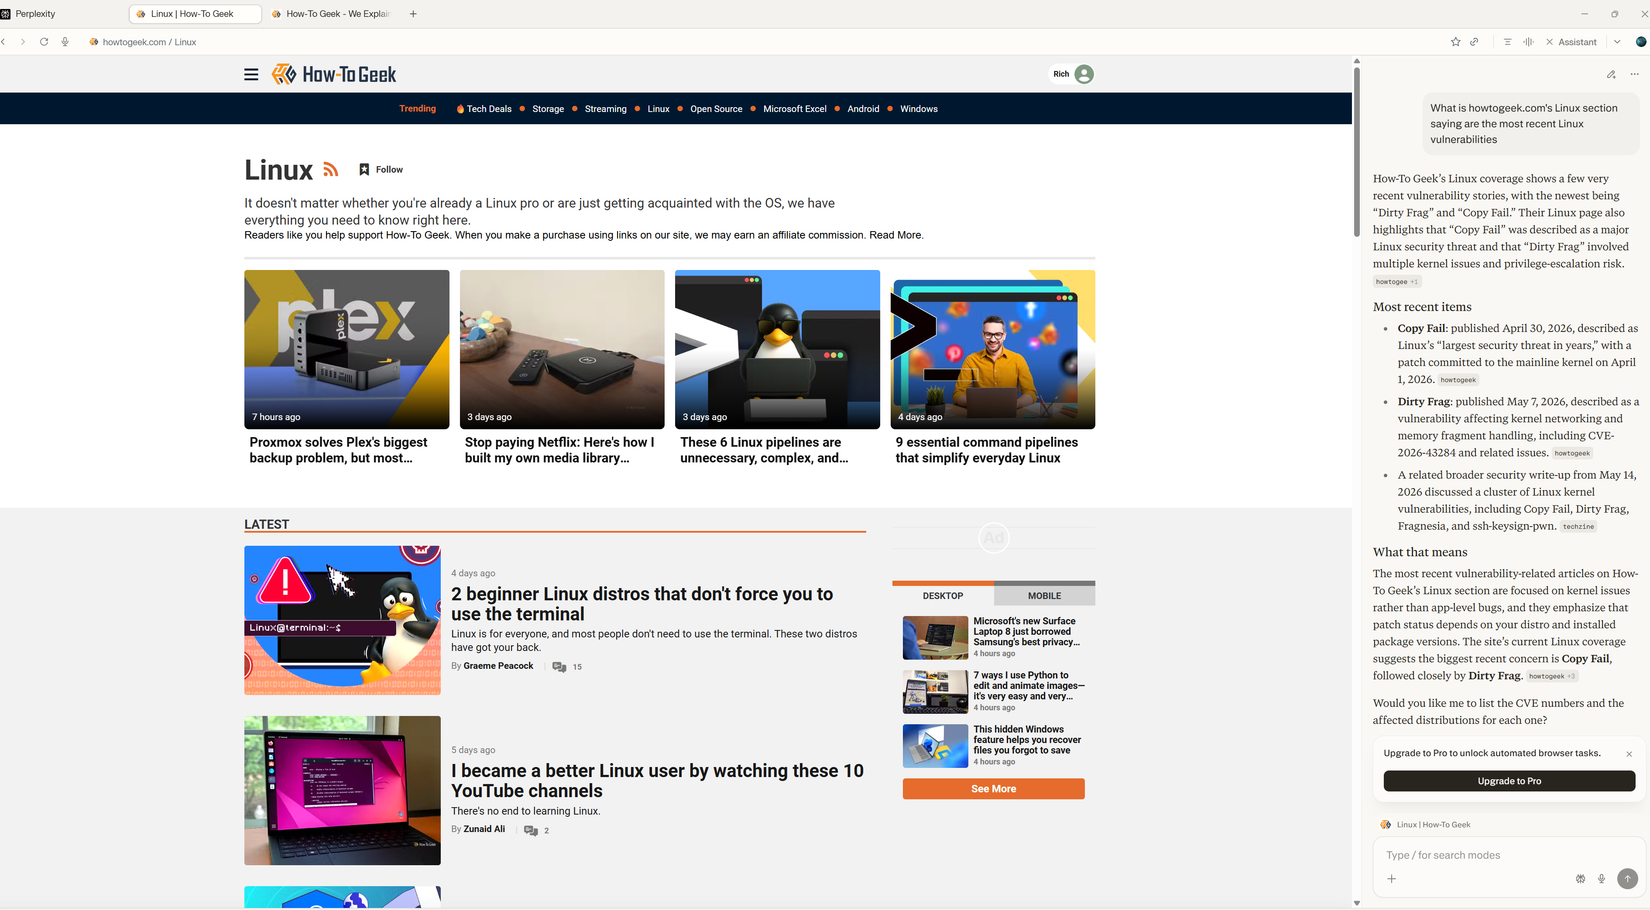Viewport: 1650px width, 910px height.
Task: Open author Zunaid Ali's page
Action: 484,829
